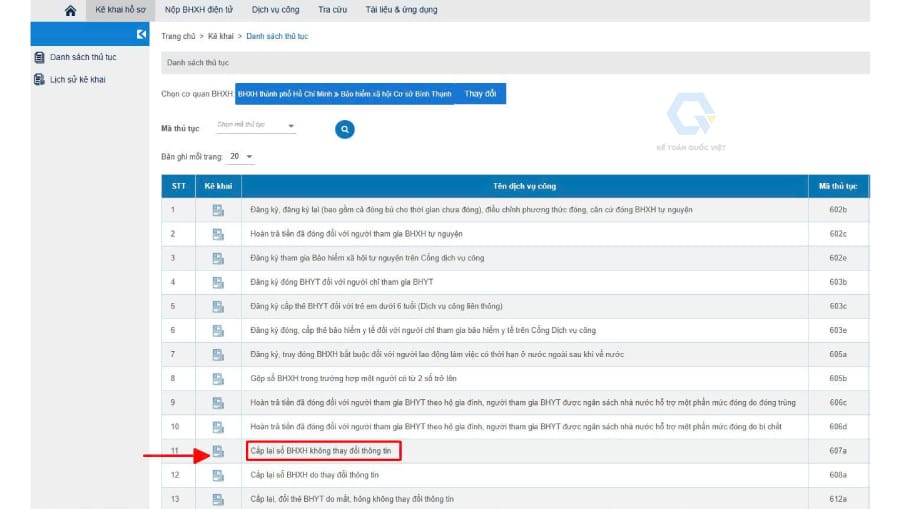
Task: Open the Tài liệu & ứng dụng menu
Action: (401, 10)
